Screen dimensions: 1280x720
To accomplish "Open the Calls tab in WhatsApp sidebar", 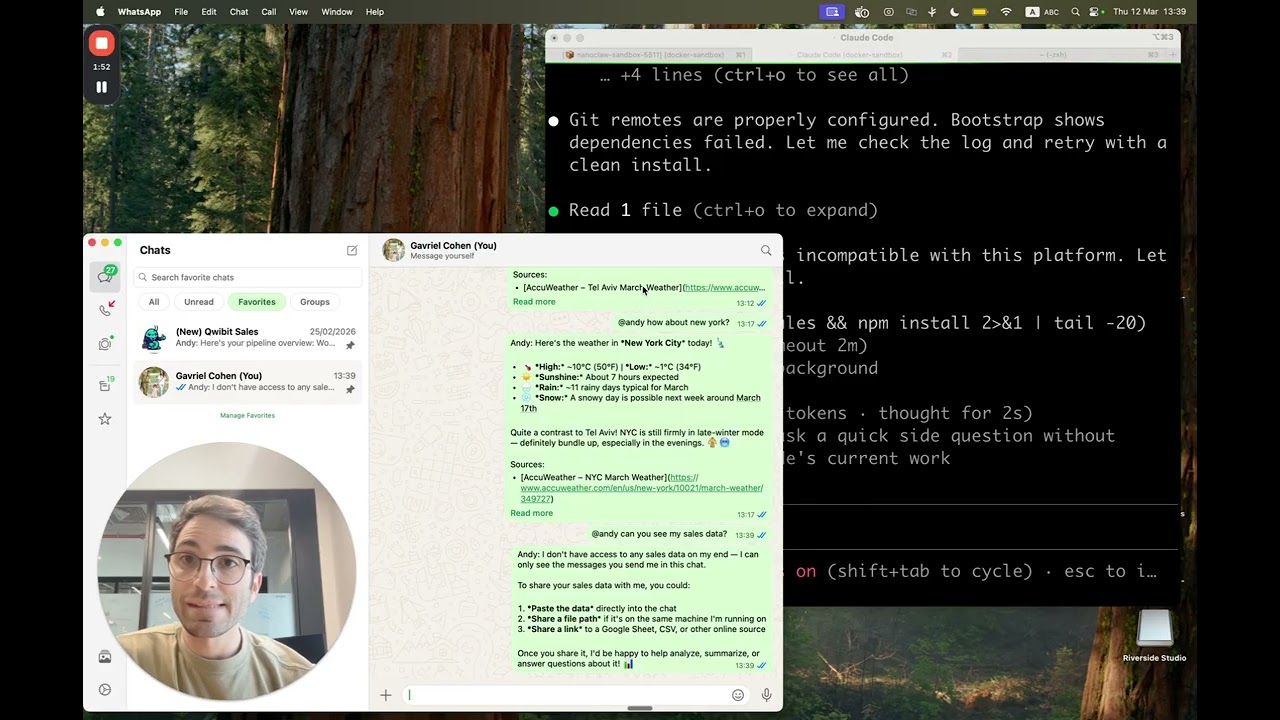I will click(x=105, y=309).
